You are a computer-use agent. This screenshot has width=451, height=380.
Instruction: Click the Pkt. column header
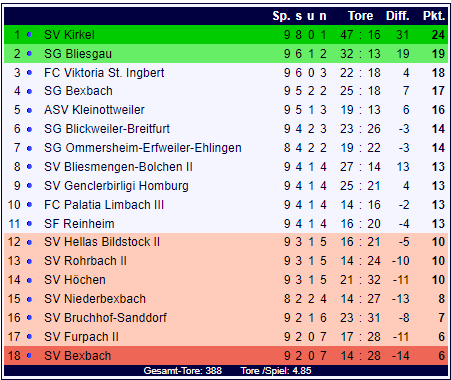(x=434, y=16)
